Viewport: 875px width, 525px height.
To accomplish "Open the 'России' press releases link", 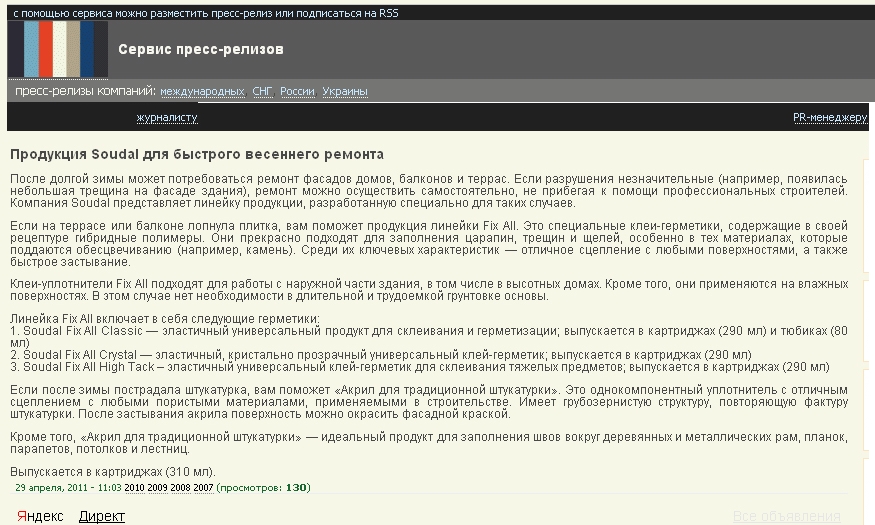I will pos(297,91).
